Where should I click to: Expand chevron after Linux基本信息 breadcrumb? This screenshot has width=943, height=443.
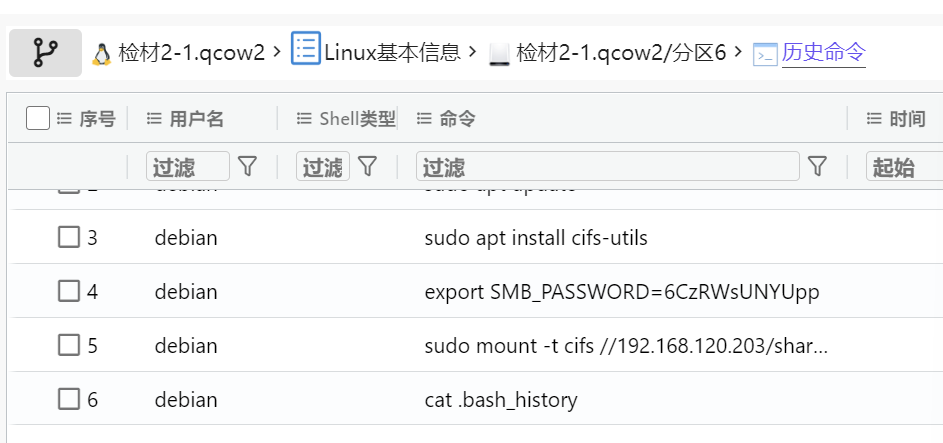coord(472,52)
